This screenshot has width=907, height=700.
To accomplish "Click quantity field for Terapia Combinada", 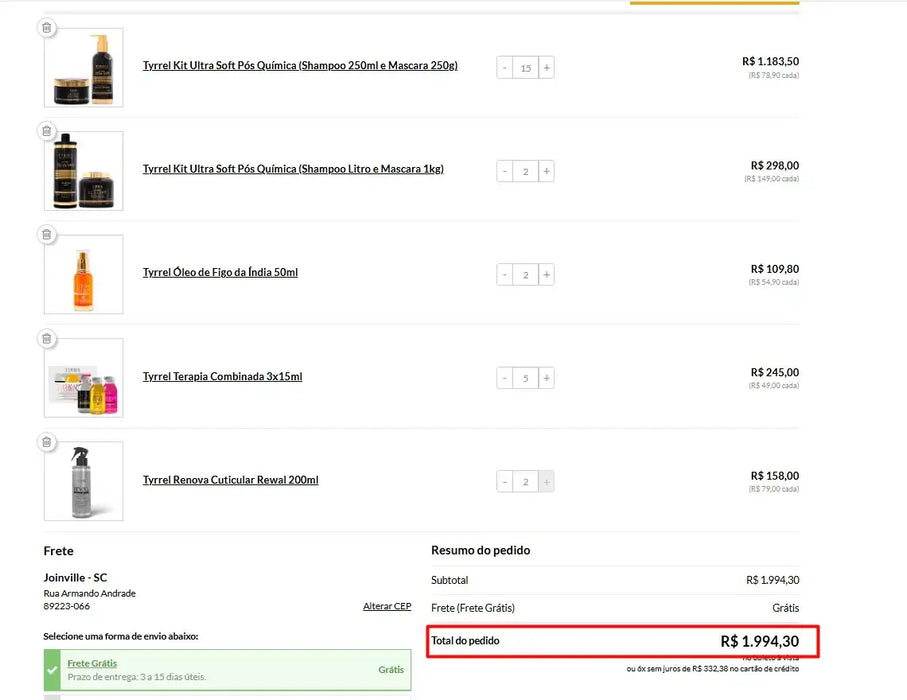I will coord(526,378).
